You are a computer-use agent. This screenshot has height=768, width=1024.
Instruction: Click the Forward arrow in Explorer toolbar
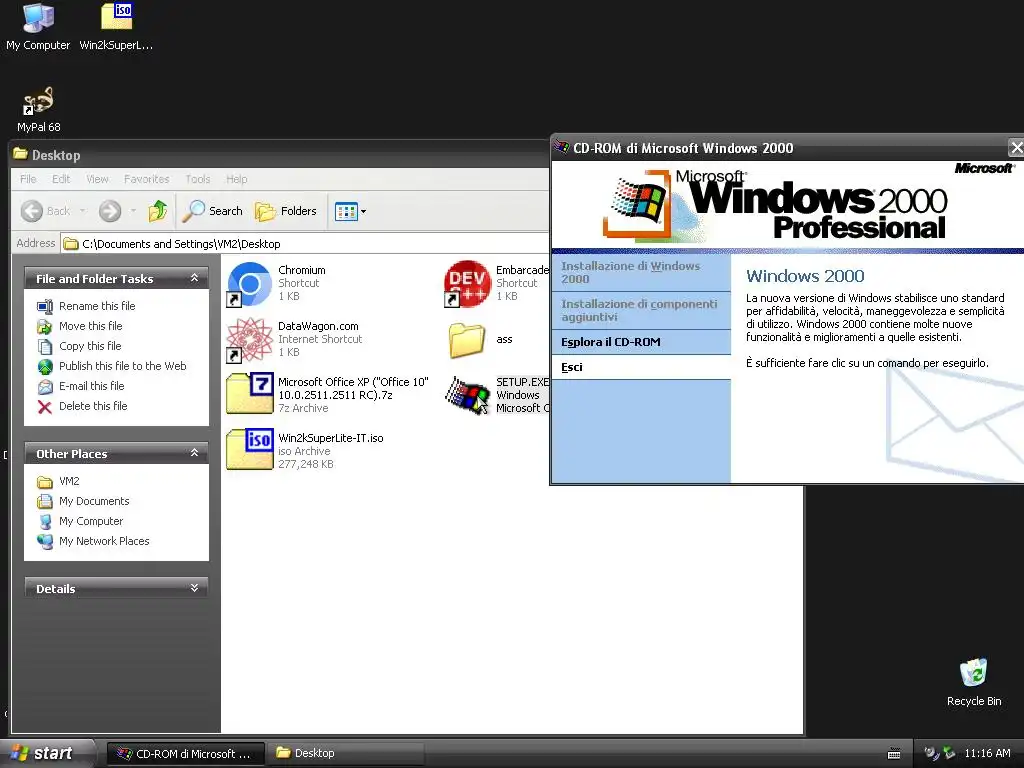(x=110, y=211)
